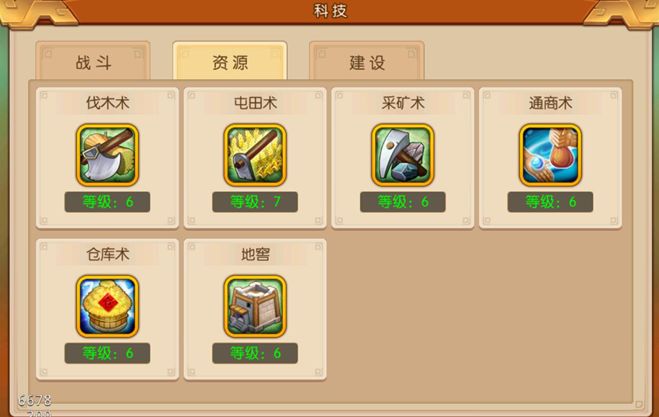Select the 地窖 cellar building icon
659x417 pixels.
tap(255, 306)
